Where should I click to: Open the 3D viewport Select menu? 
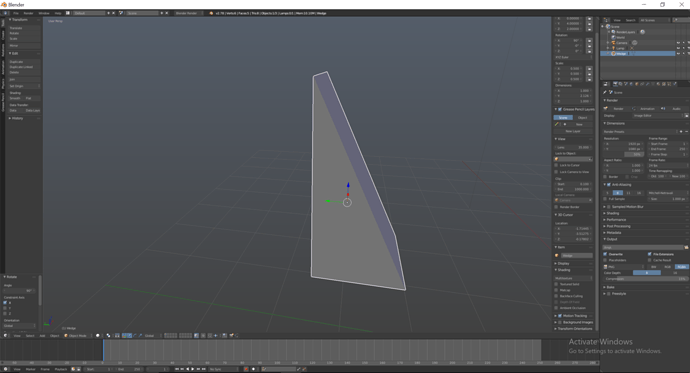(30, 336)
